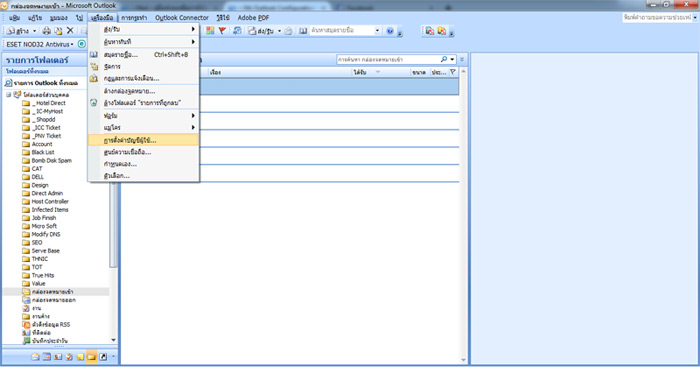Select the Infected Items folder
Screen dimensions: 700x367
[x=50, y=210]
